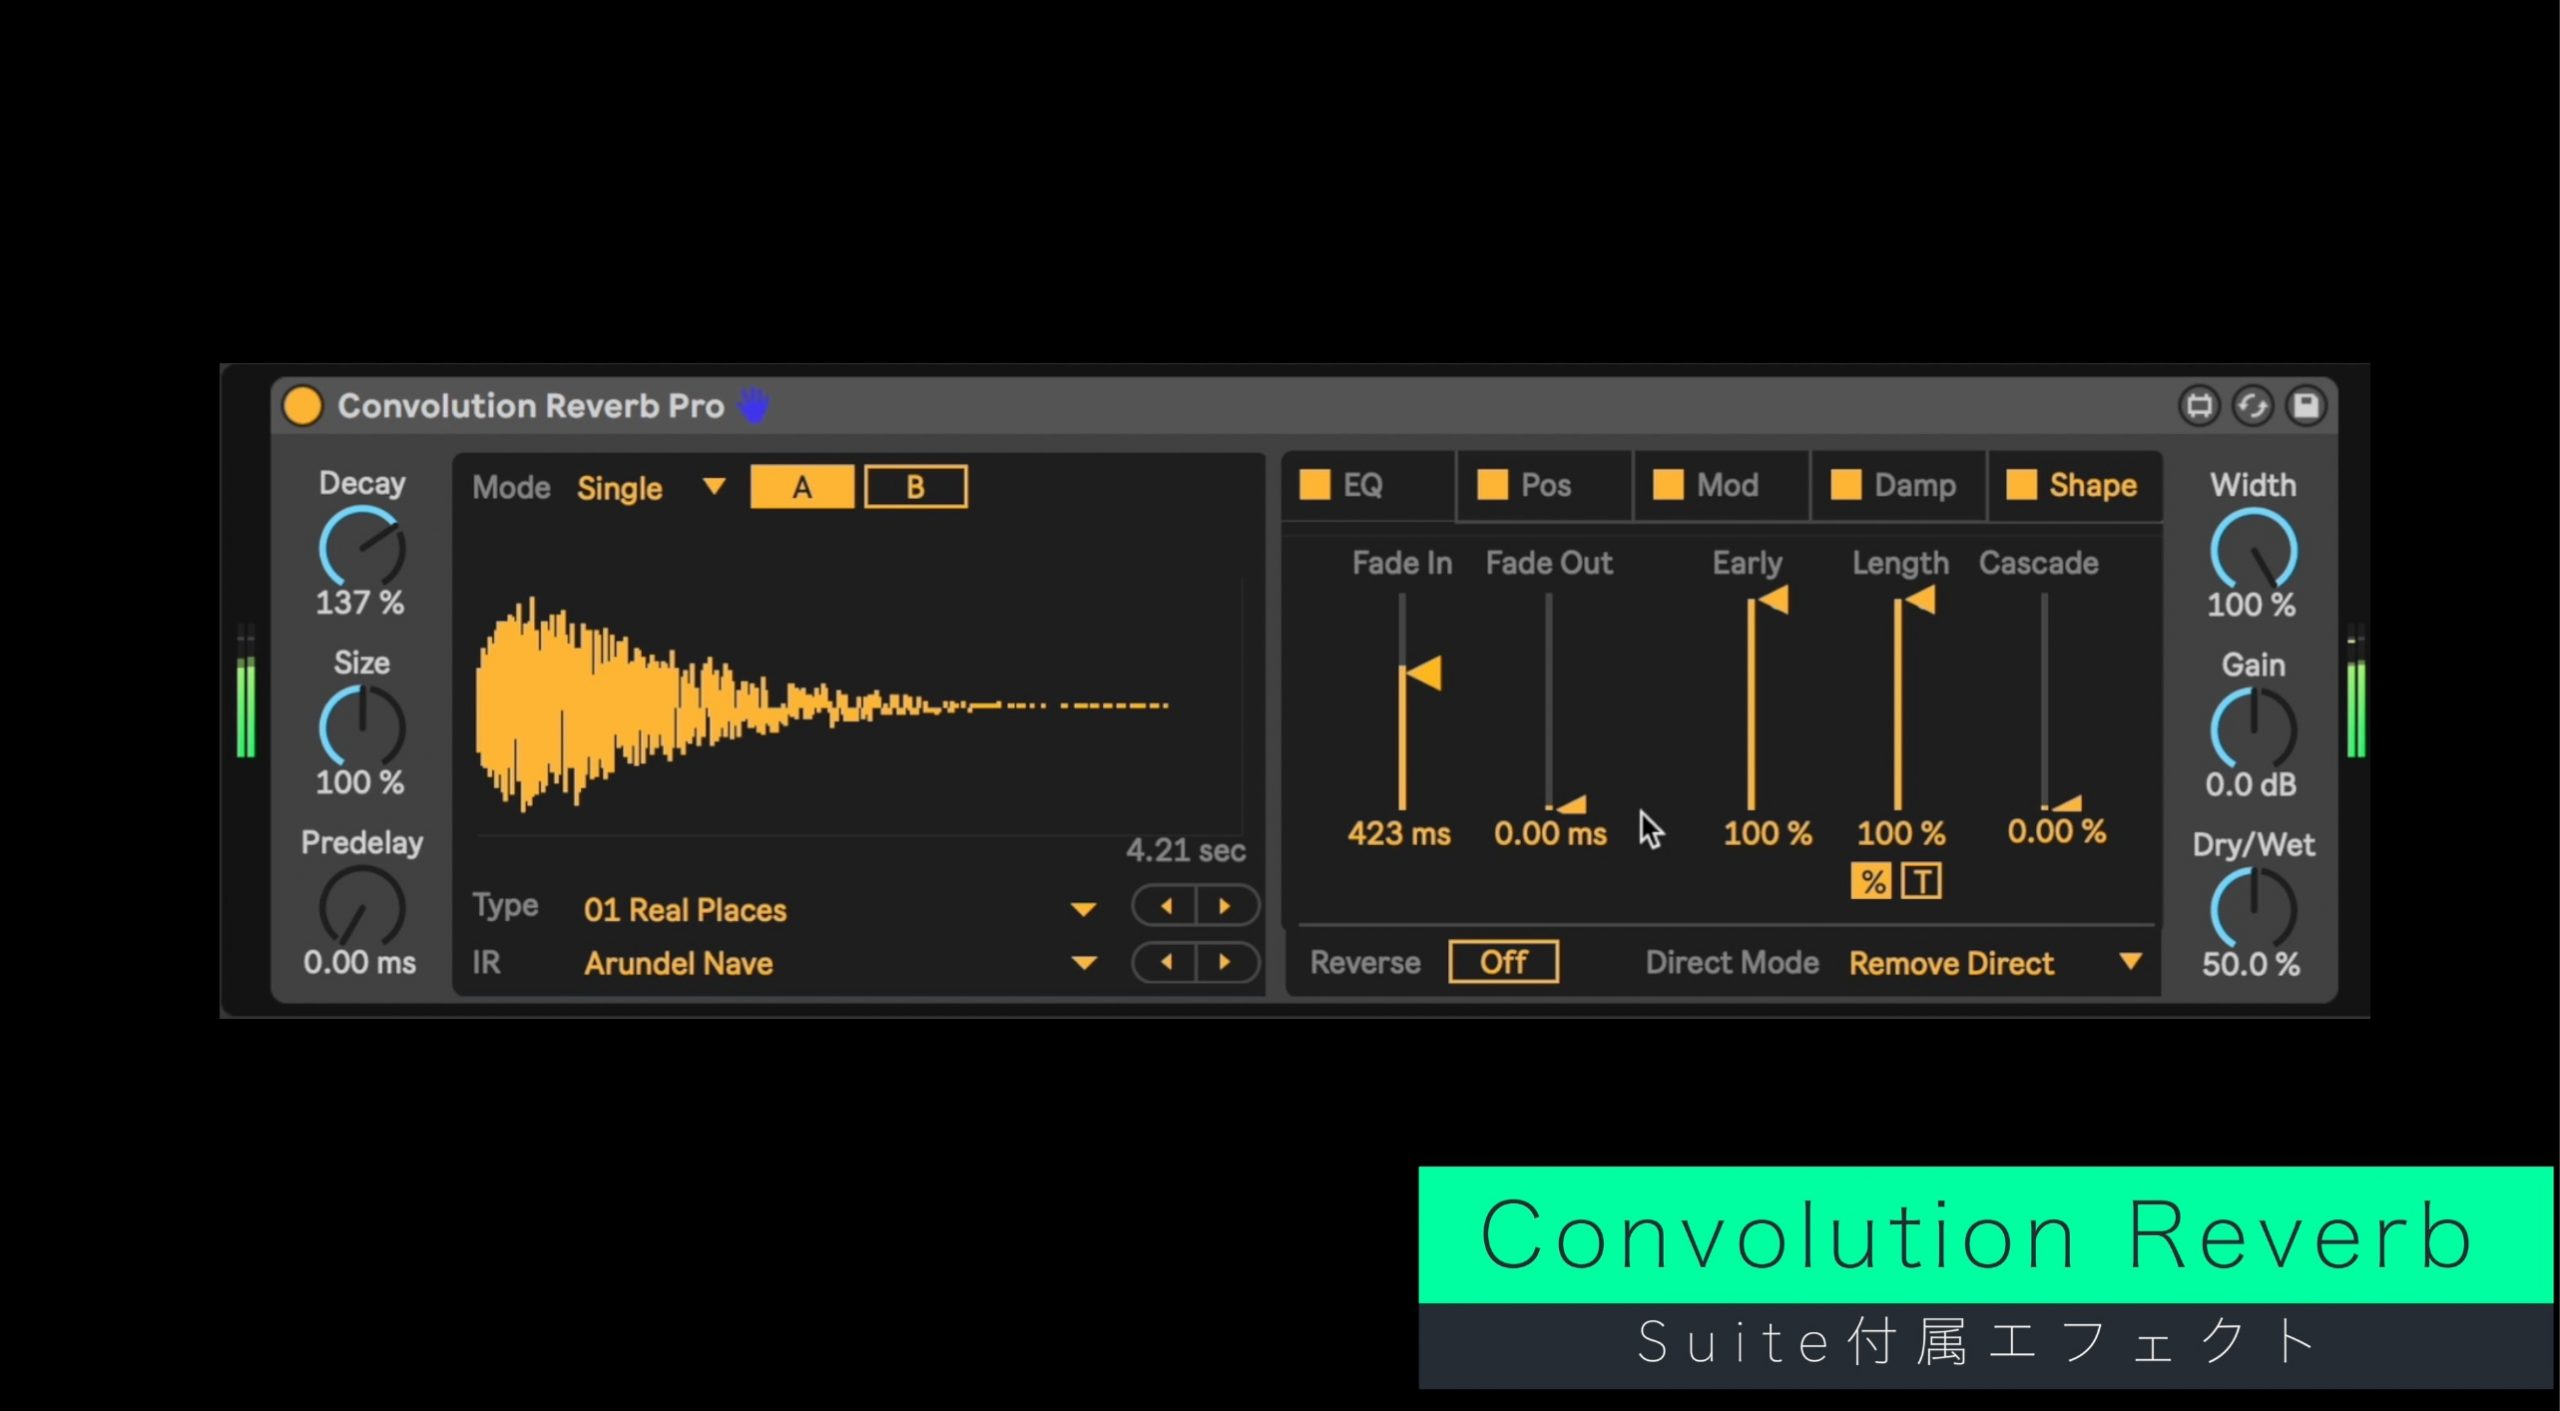Click the Early 100 % value

pyautogui.click(x=1767, y=833)
